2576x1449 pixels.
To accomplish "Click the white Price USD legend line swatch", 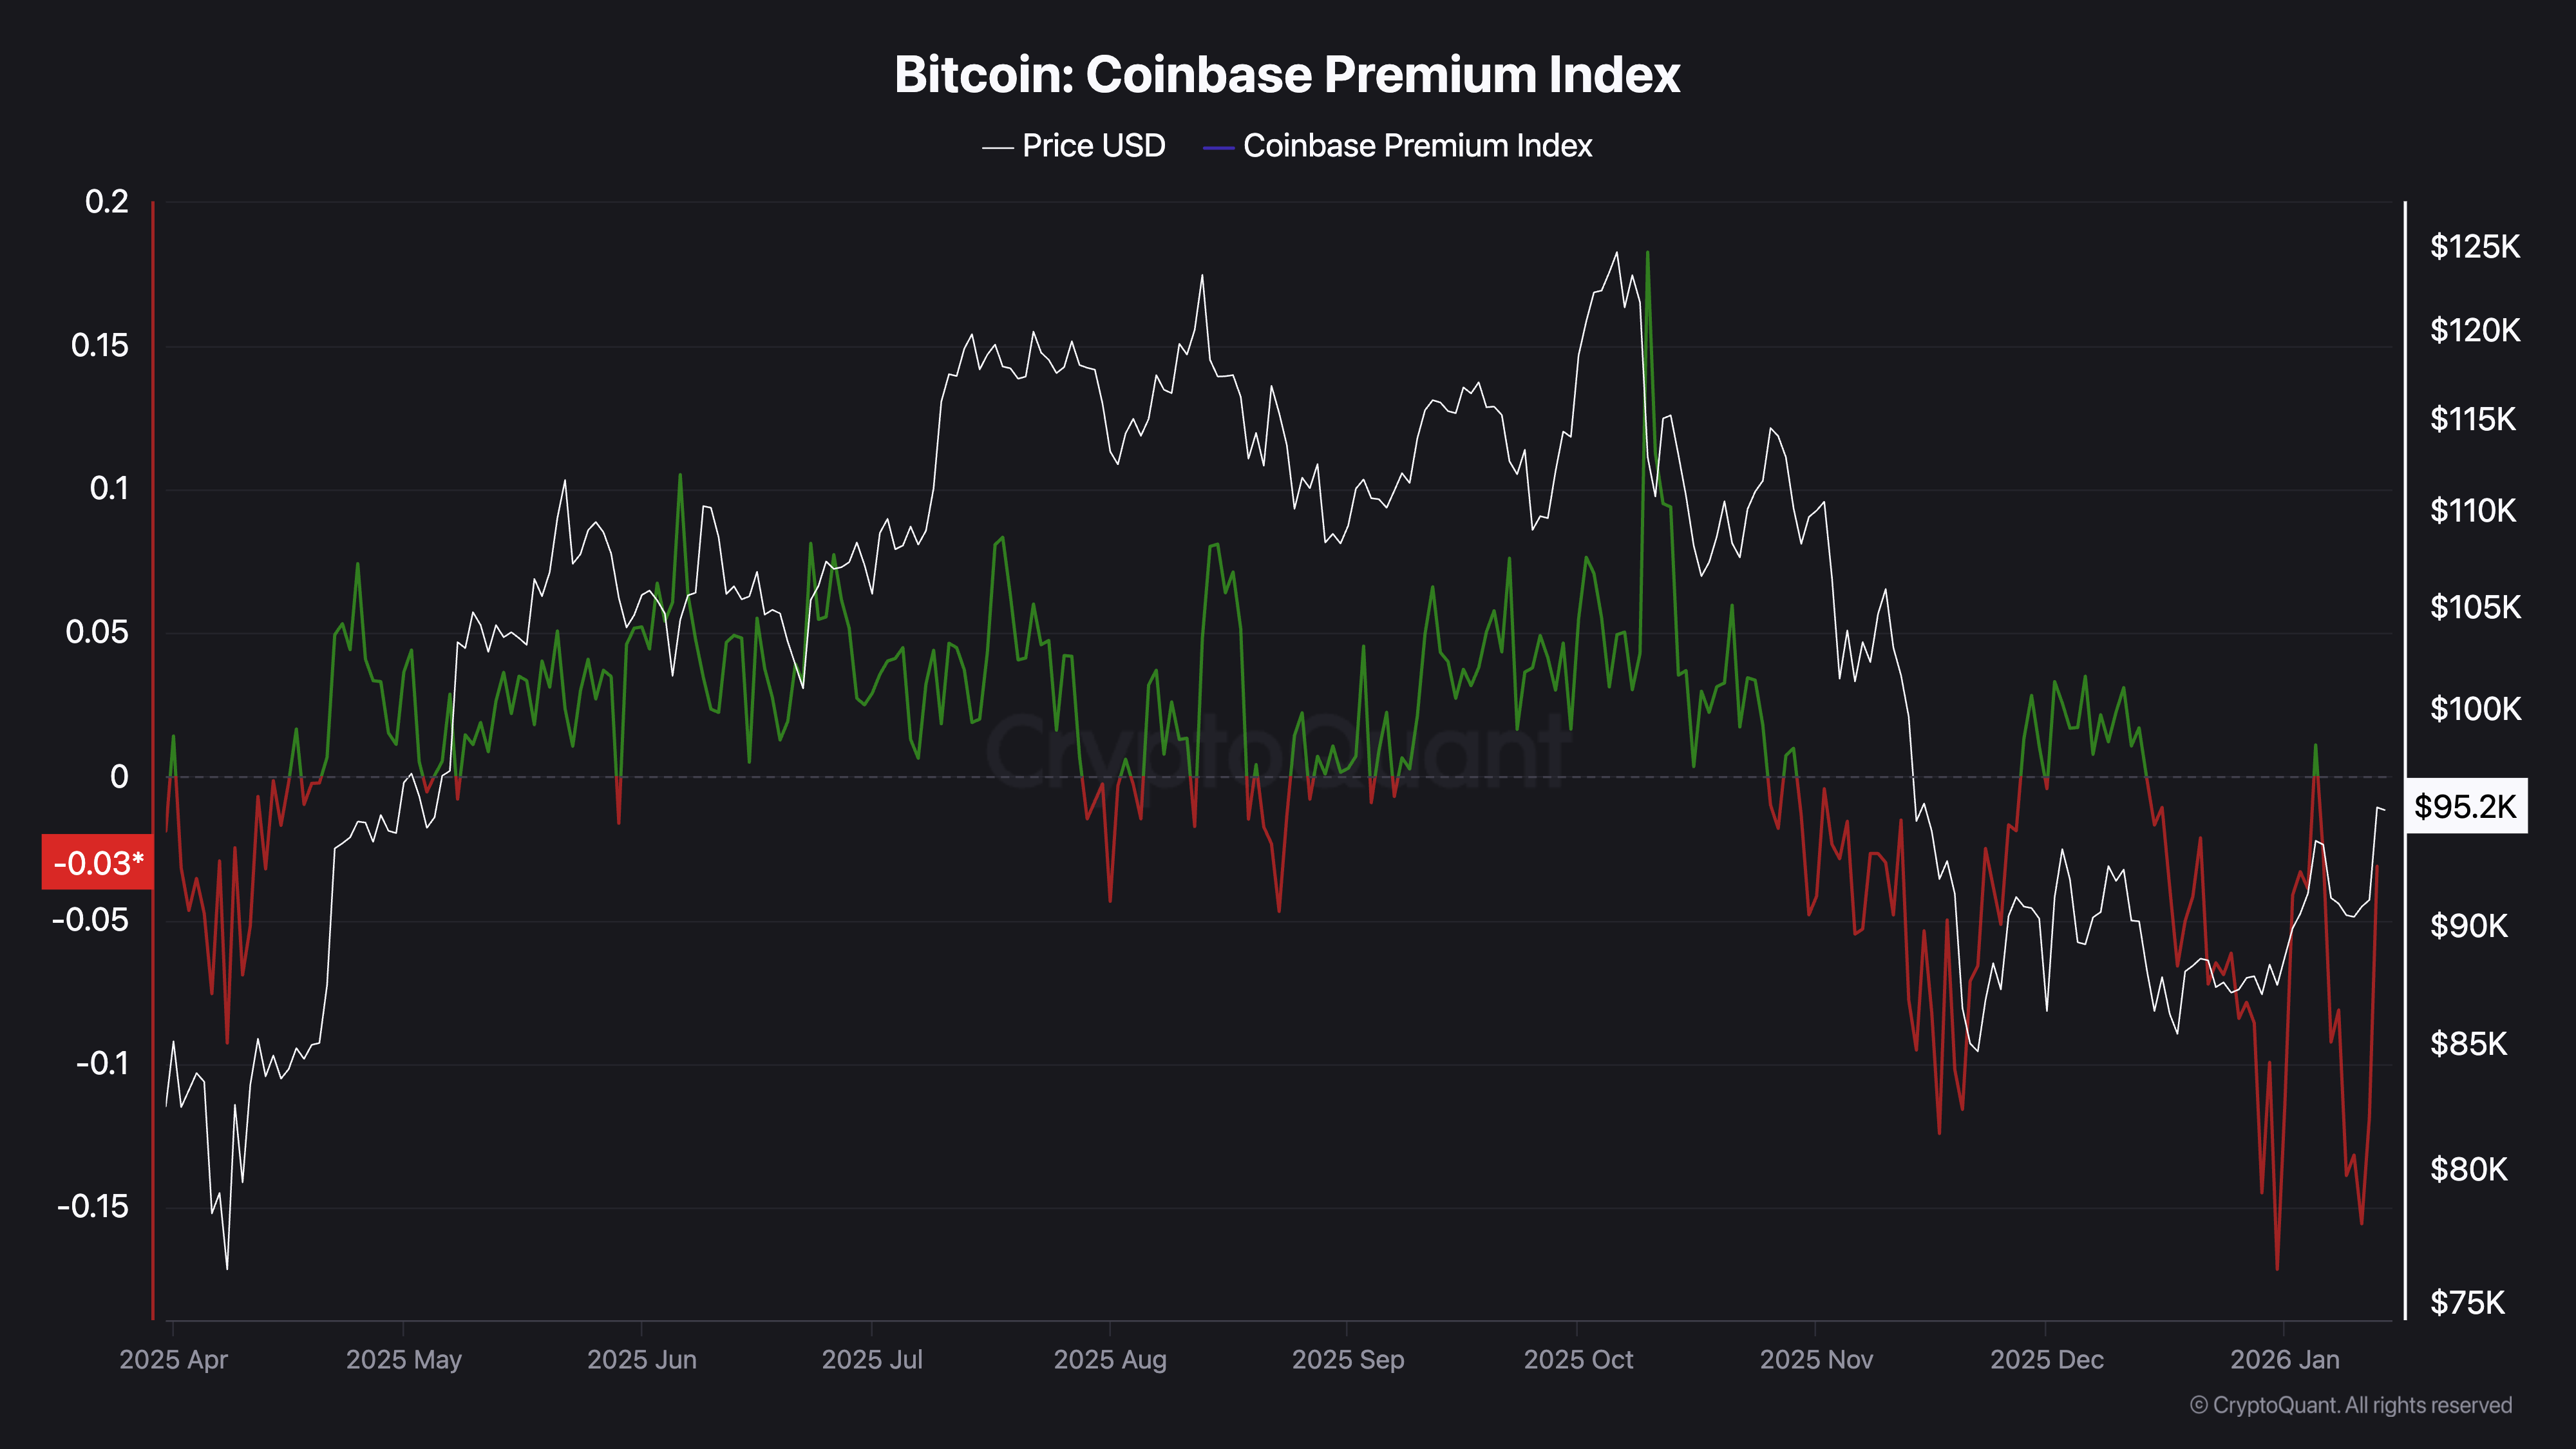I will [997, 148].
